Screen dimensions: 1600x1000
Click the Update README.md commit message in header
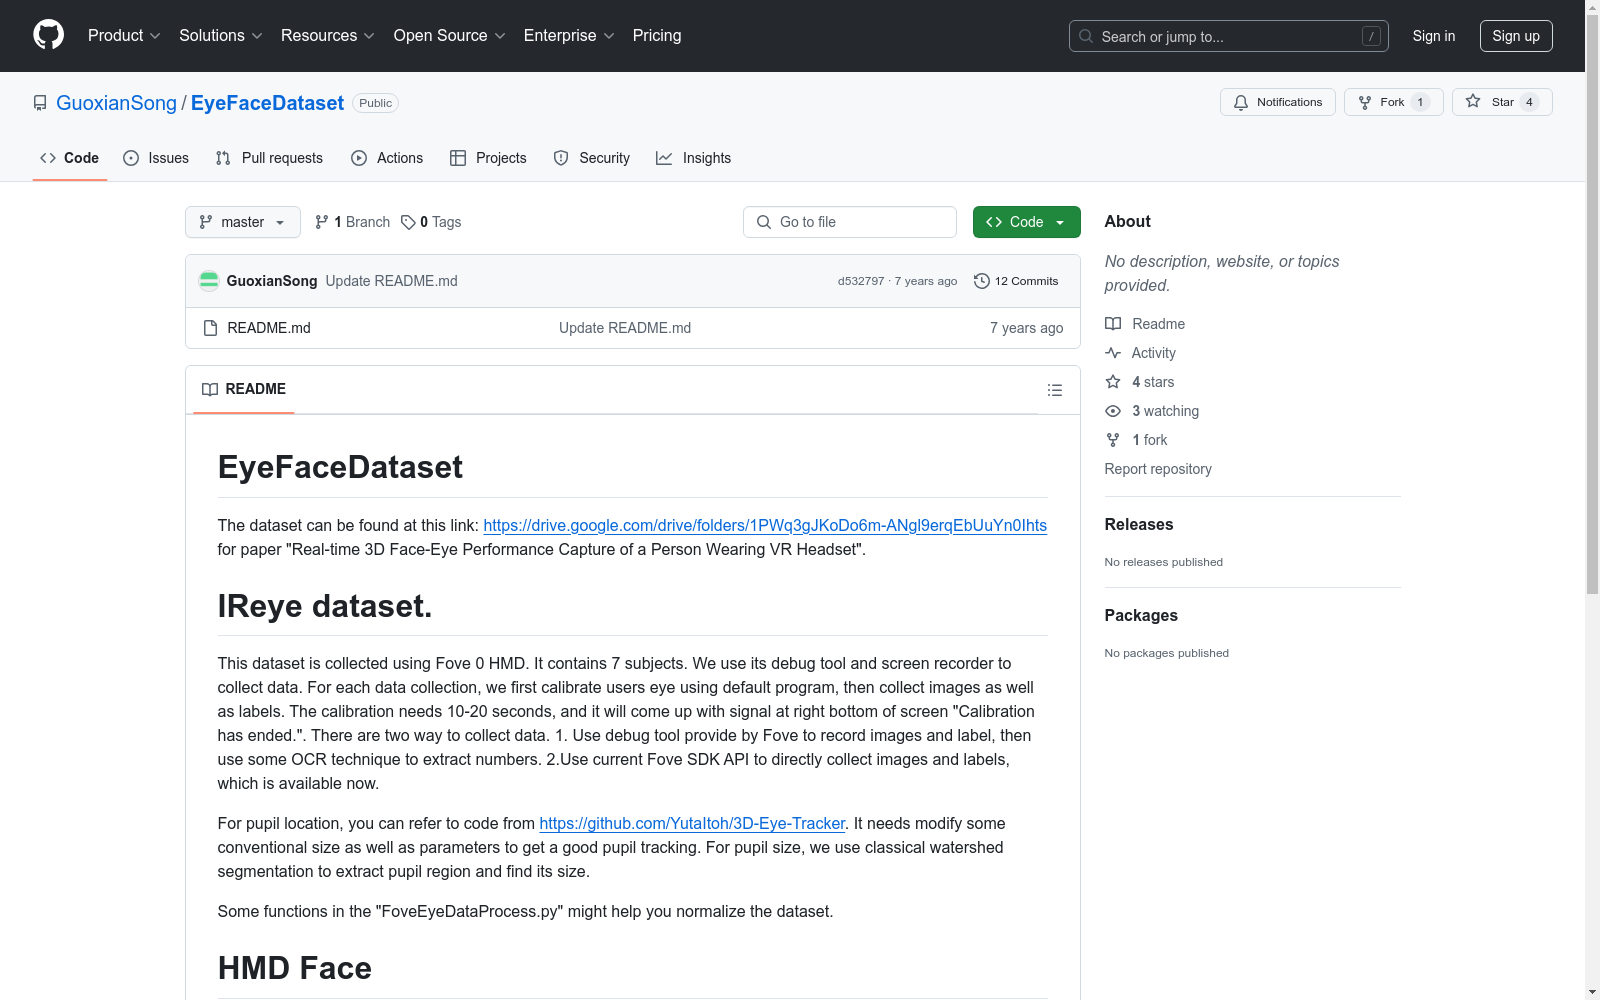pyautogui.click(x=391, y=281)
